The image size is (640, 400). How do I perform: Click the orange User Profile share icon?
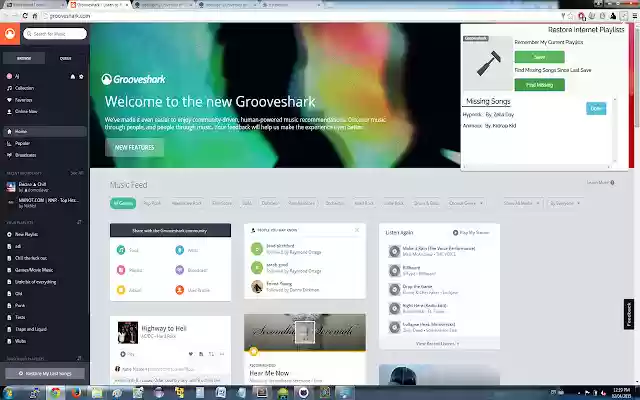click(x=180, y=290)
